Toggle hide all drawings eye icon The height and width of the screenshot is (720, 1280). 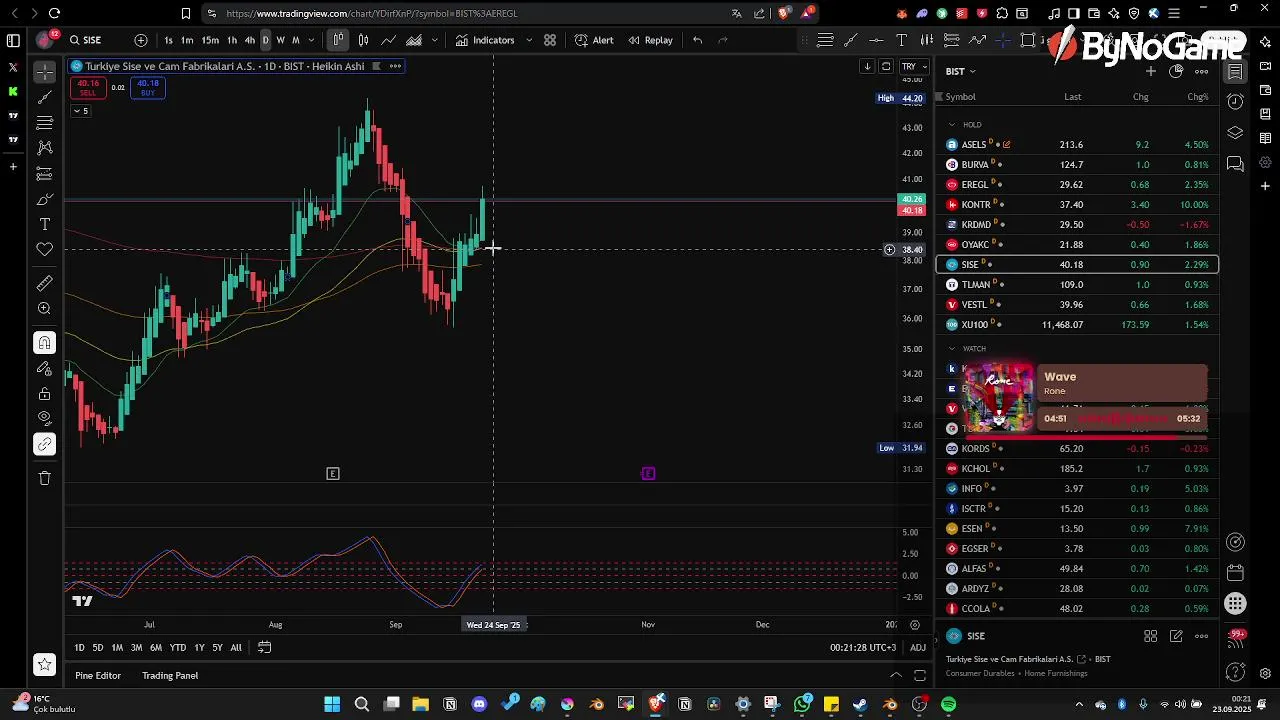(44, 418)
